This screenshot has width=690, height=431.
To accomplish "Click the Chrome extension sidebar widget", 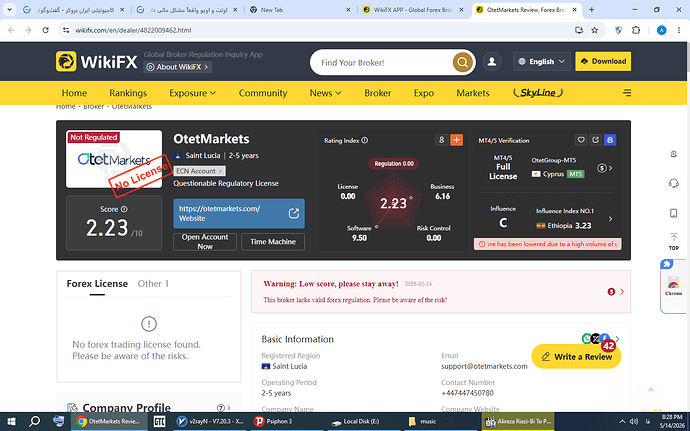I will tap(674, 286).
